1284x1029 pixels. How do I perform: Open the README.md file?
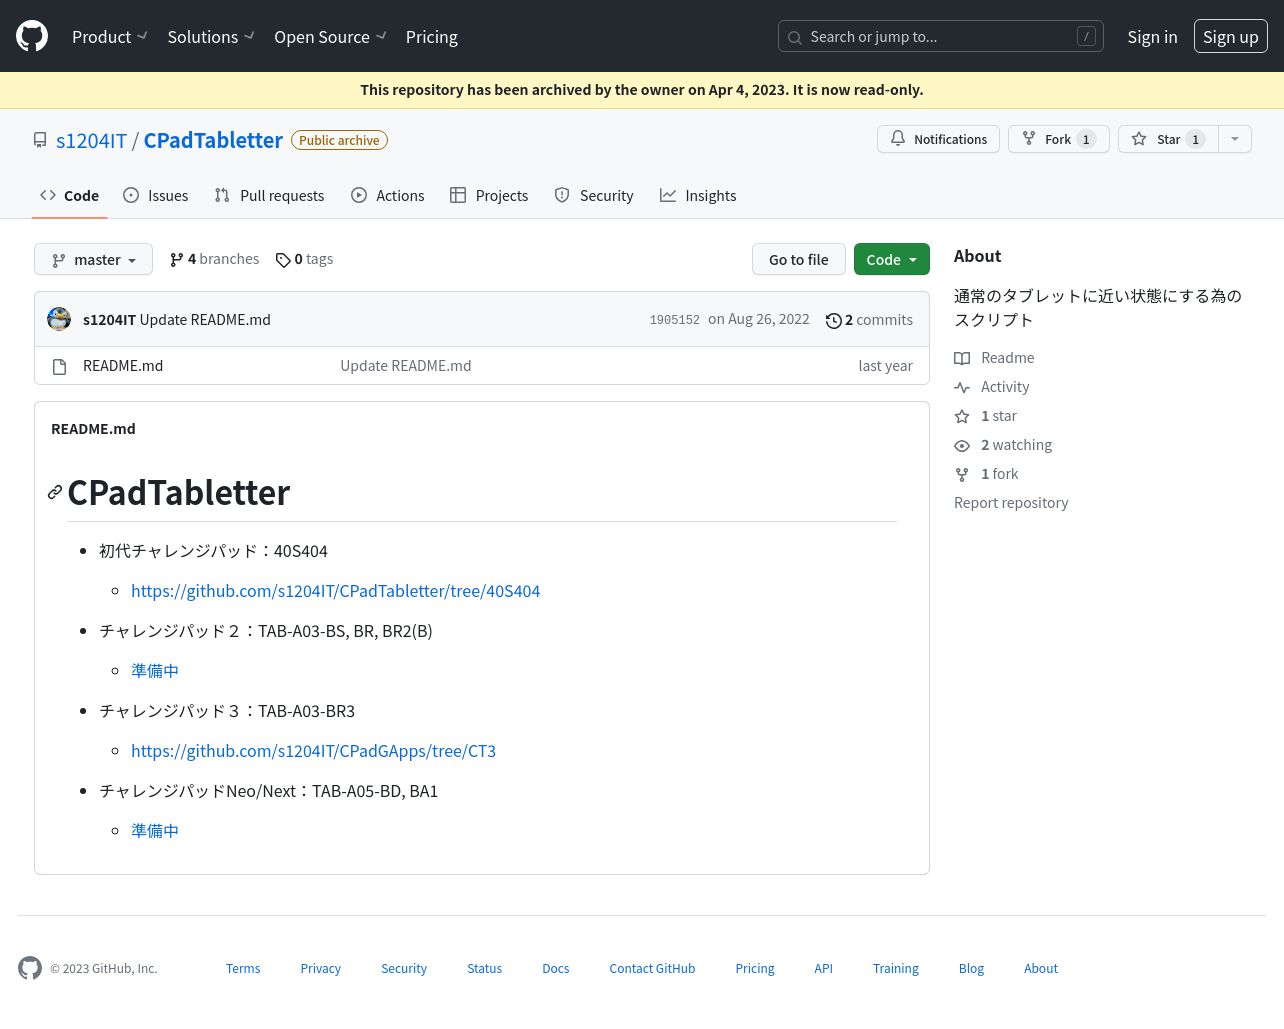[x=123, y=366]
